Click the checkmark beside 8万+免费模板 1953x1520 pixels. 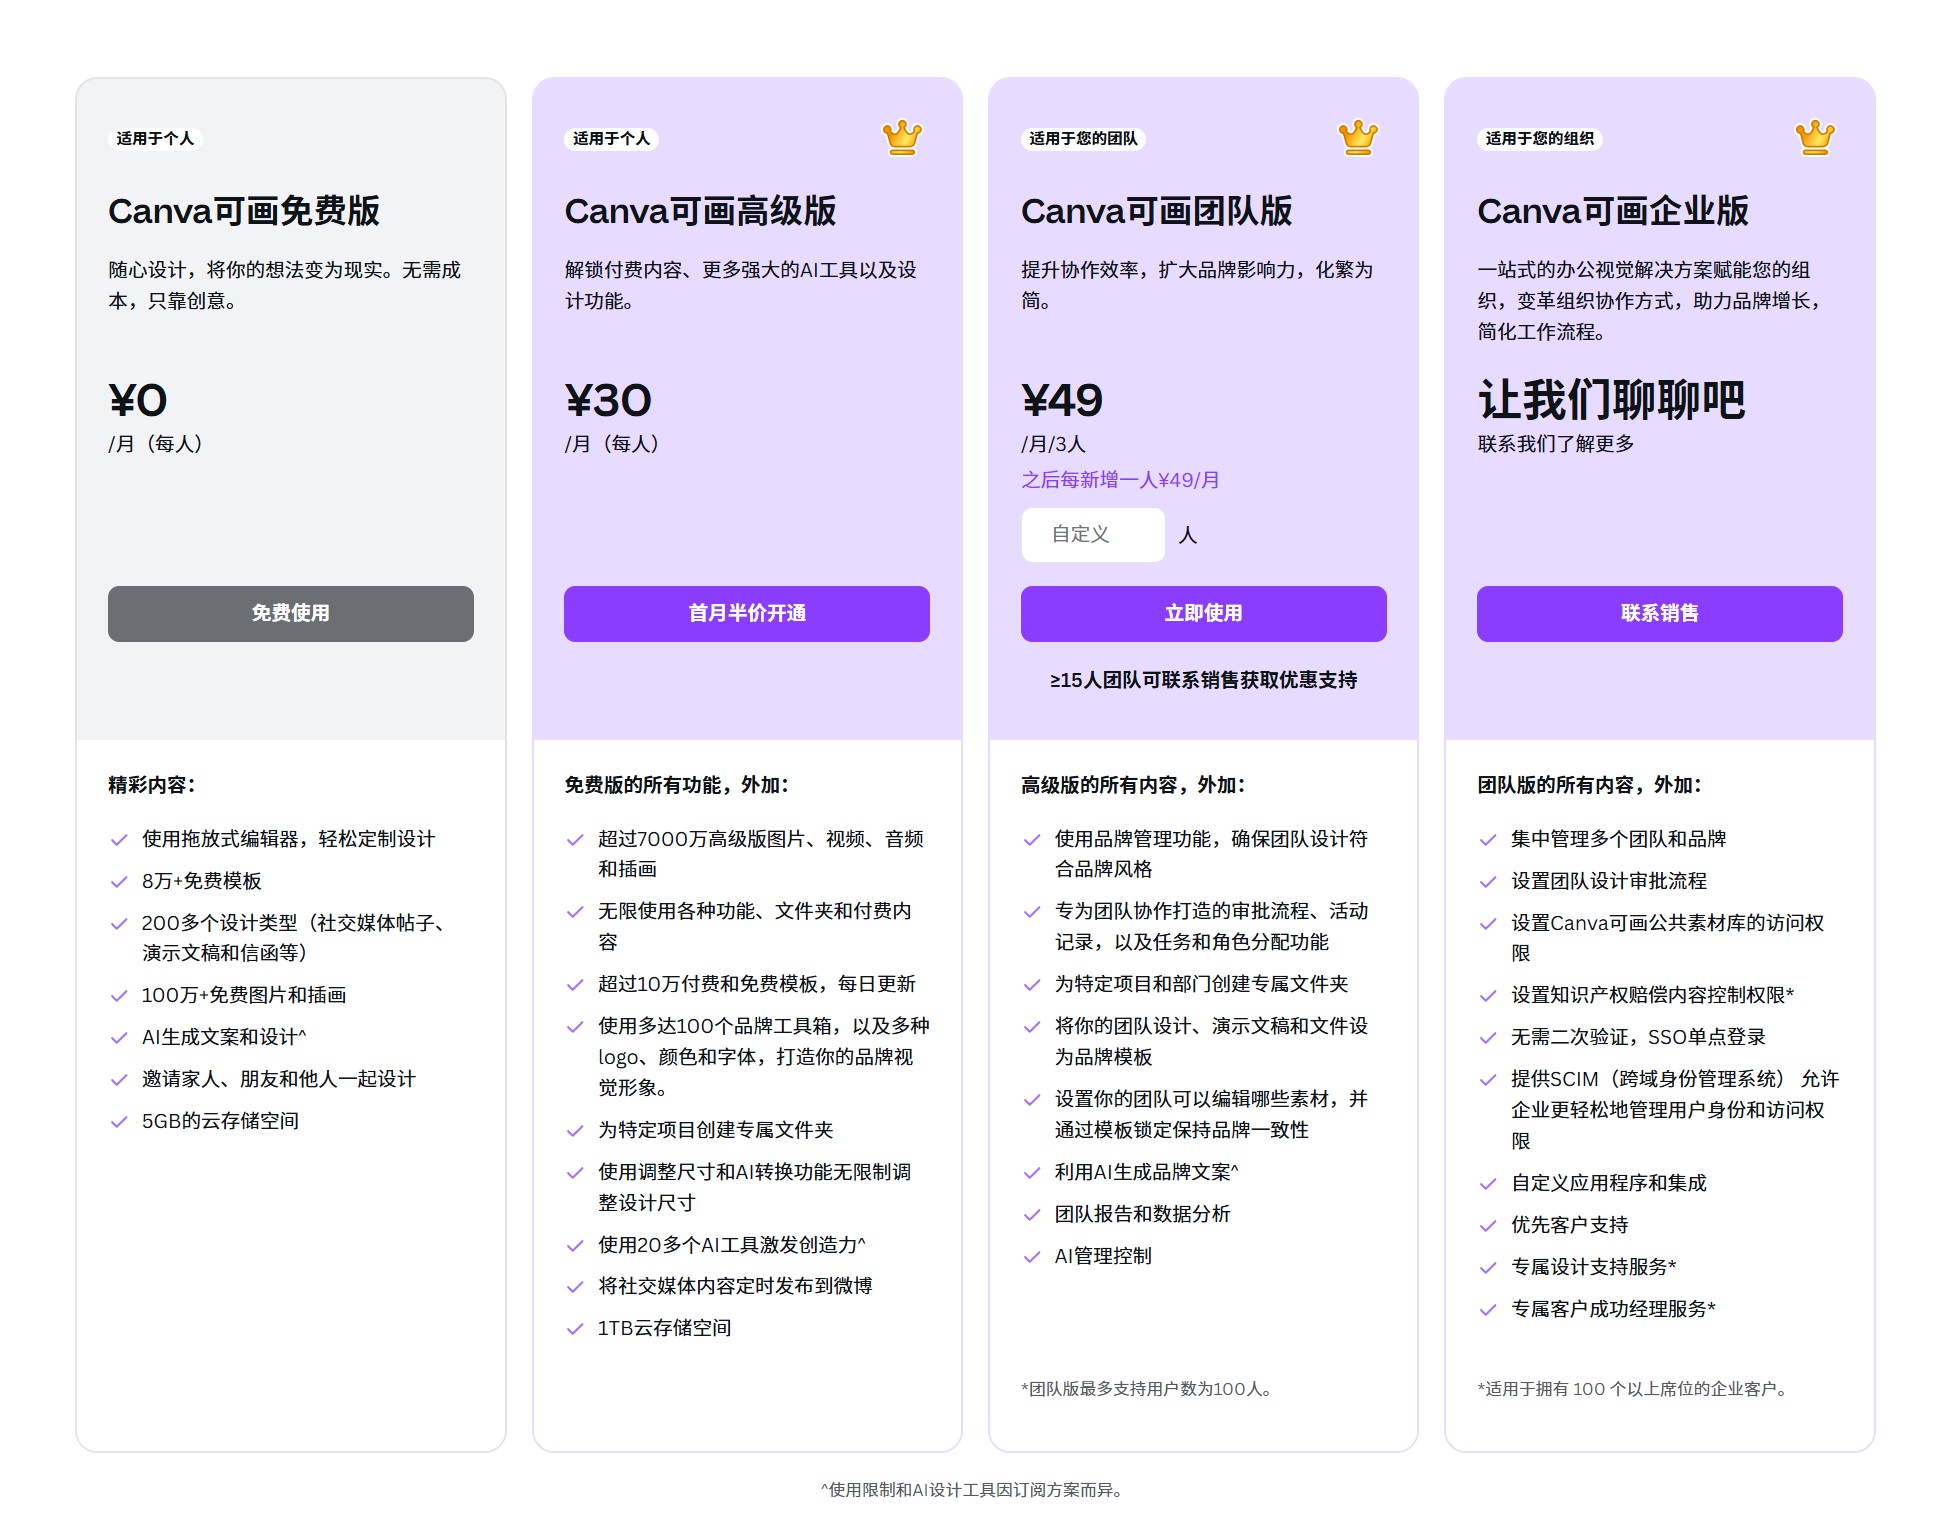click(x=119, y=882)
